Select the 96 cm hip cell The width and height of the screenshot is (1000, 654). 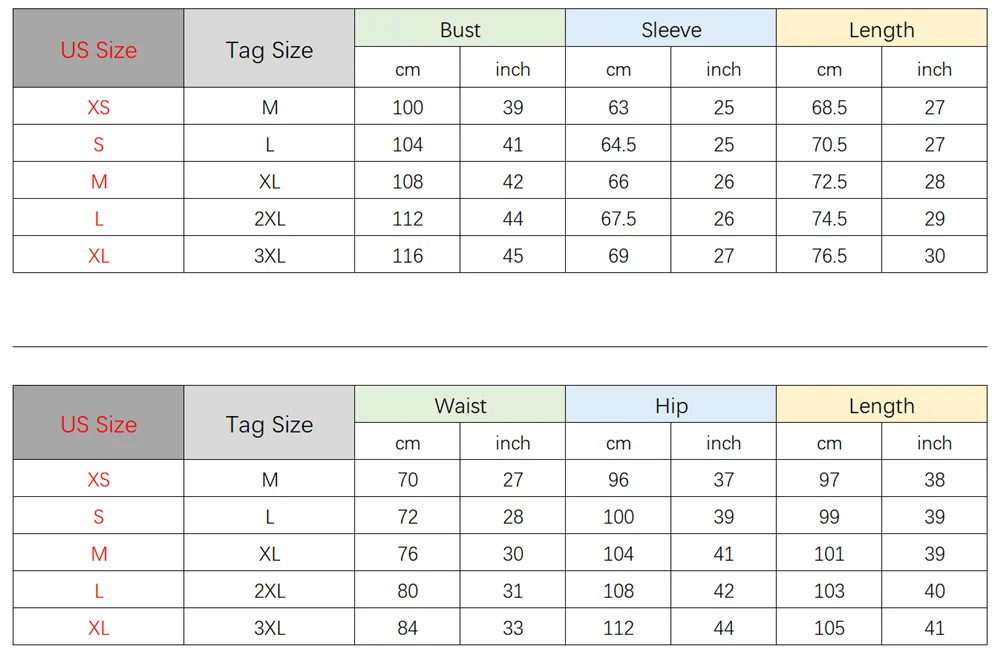point(618,480)
